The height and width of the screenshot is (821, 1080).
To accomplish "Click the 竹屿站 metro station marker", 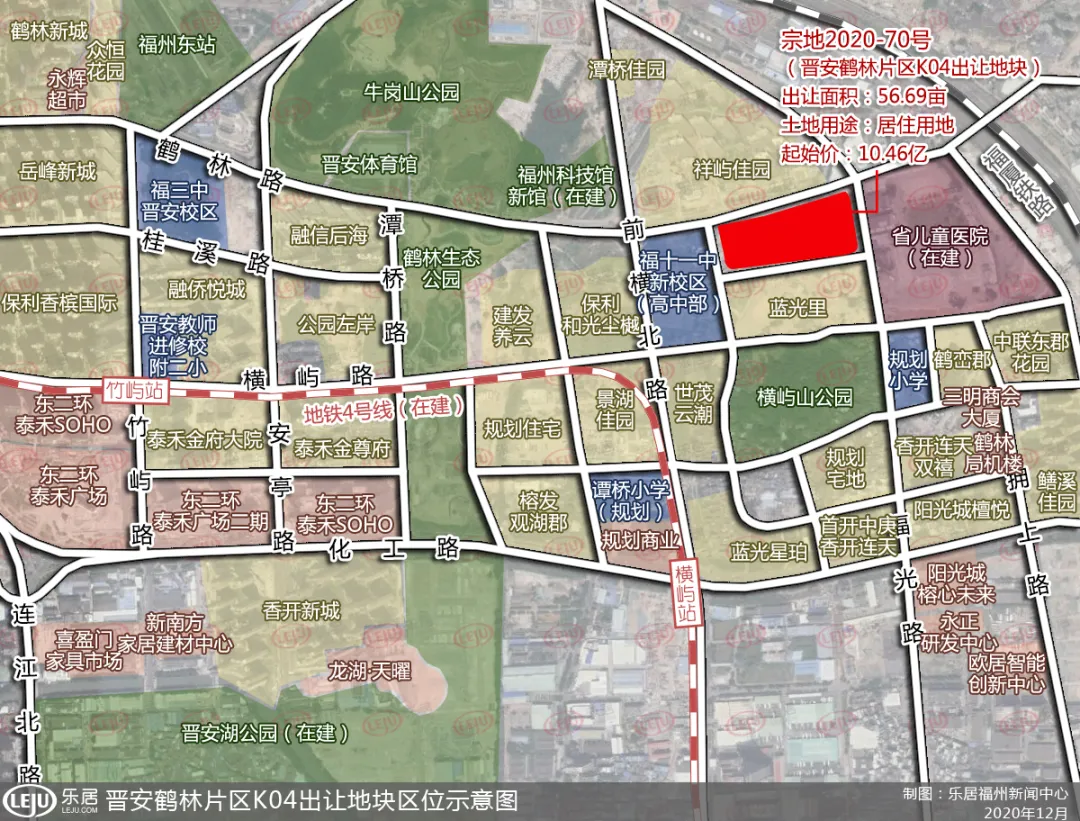I will tap(135, 391).
